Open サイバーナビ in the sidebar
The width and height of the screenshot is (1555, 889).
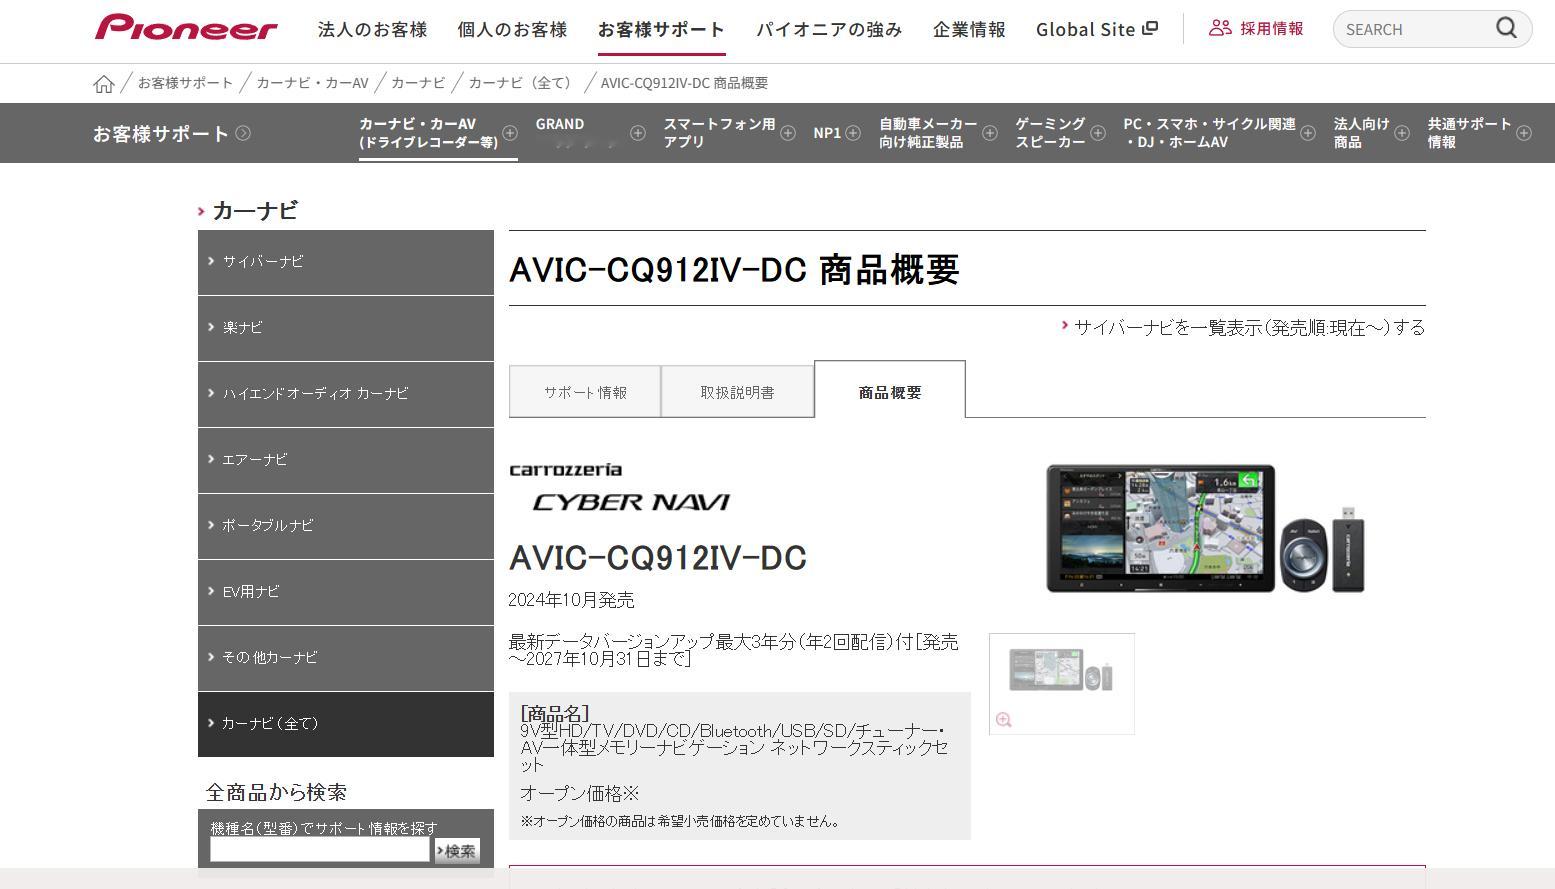346,262
